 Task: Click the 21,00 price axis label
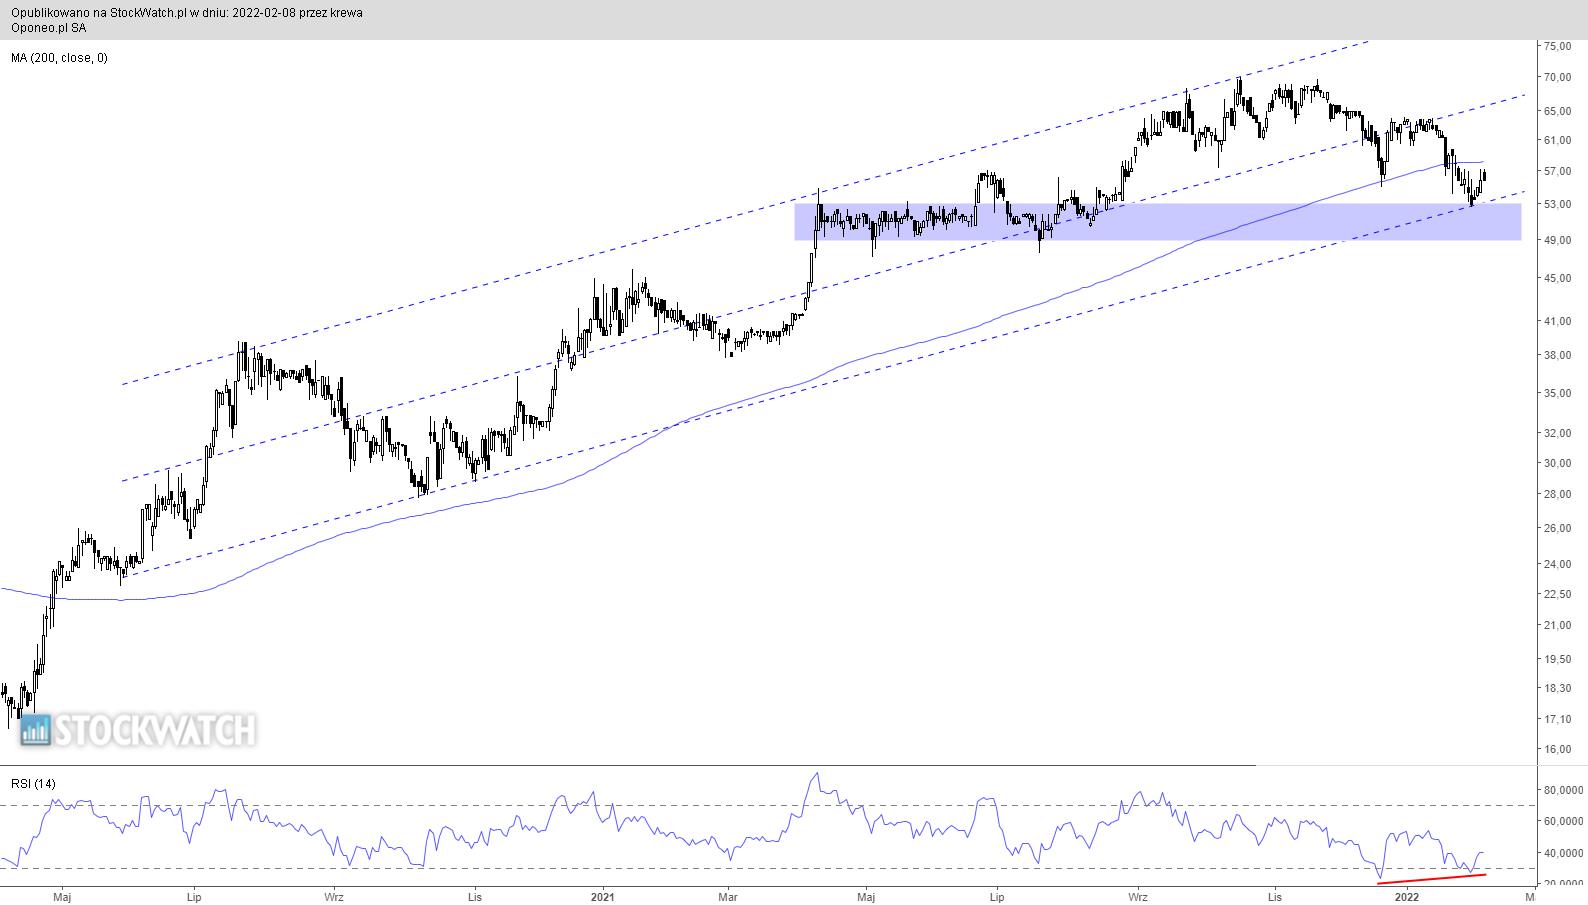pos(1557,626)
